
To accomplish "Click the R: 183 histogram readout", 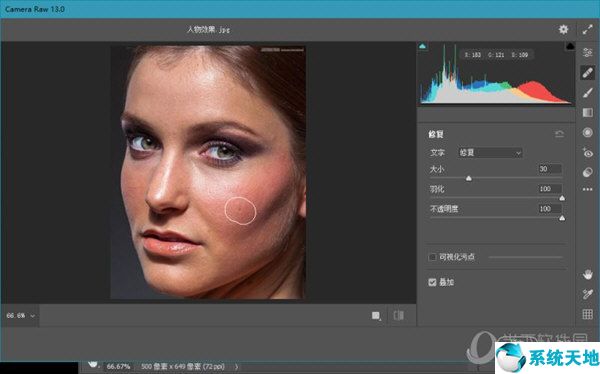I will coord(473,55).
